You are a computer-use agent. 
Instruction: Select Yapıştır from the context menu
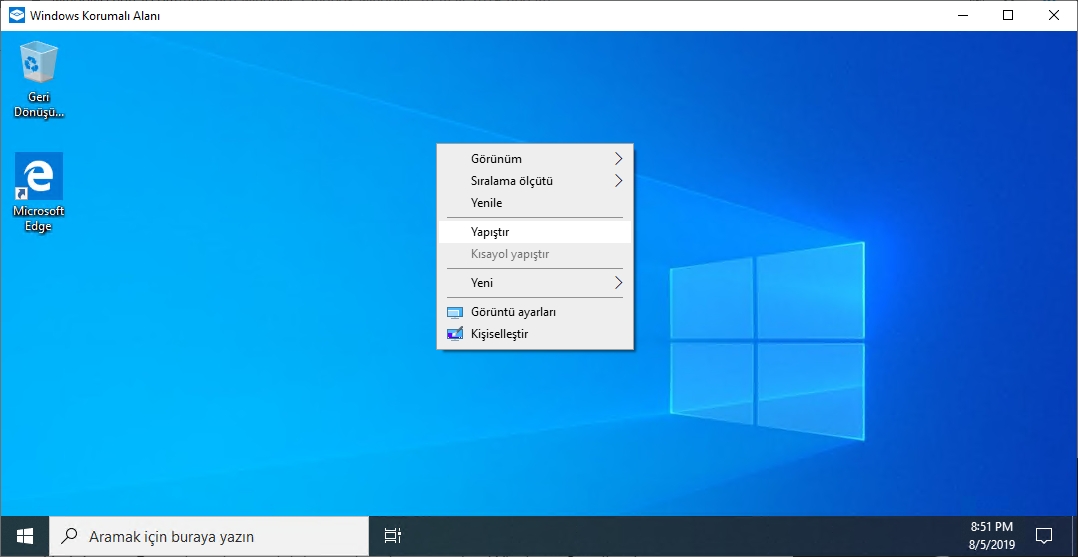(x=535, y=232)
